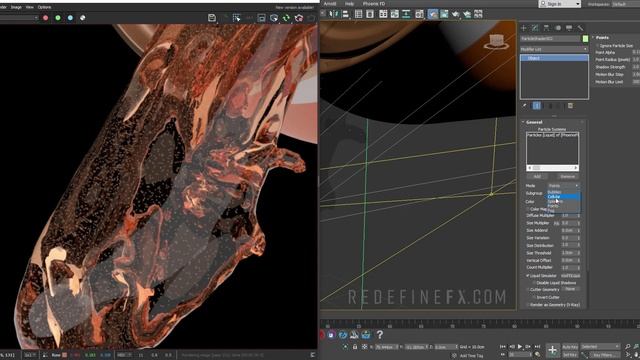Toggle selection lock icon in status bar
640x360 pixels.
[355, 347]
